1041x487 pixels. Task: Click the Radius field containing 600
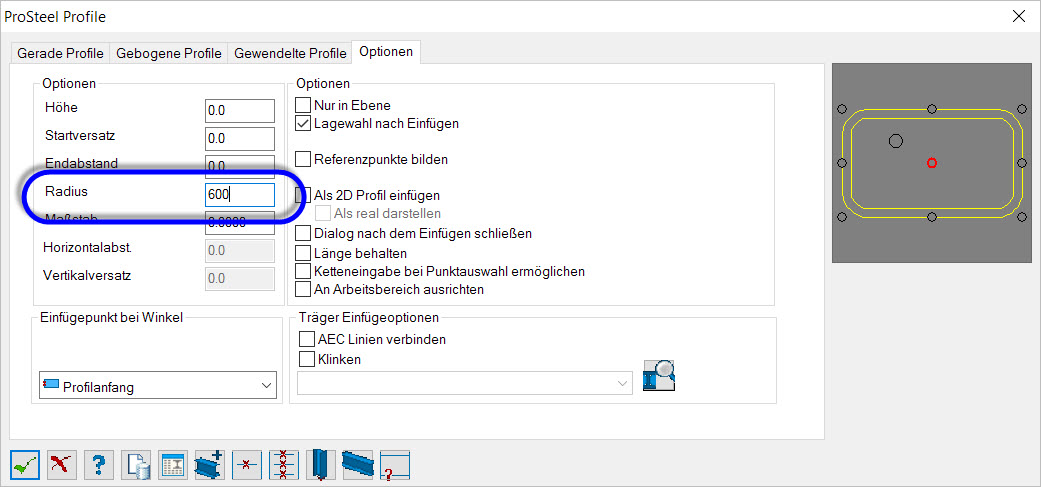240,195
